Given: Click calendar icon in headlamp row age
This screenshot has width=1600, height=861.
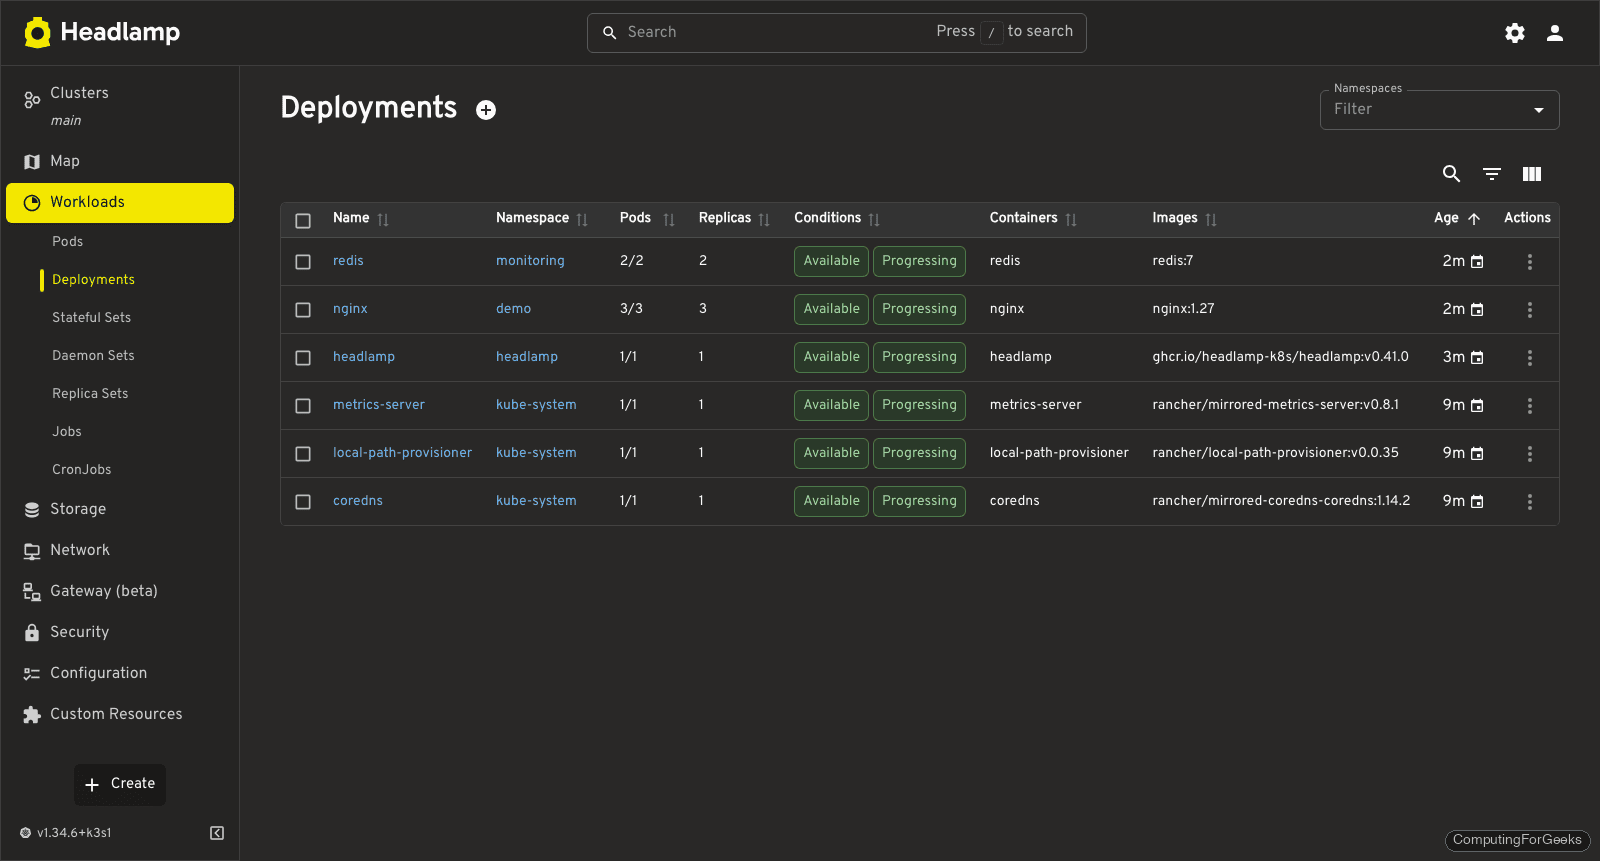Looking at the screenshot, I should click(x=1477, y=358).
